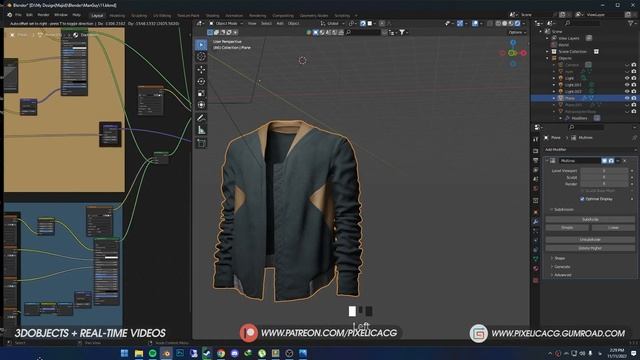
Task: Open the Add Modifier dropdown
Action: tap(590, 150)
